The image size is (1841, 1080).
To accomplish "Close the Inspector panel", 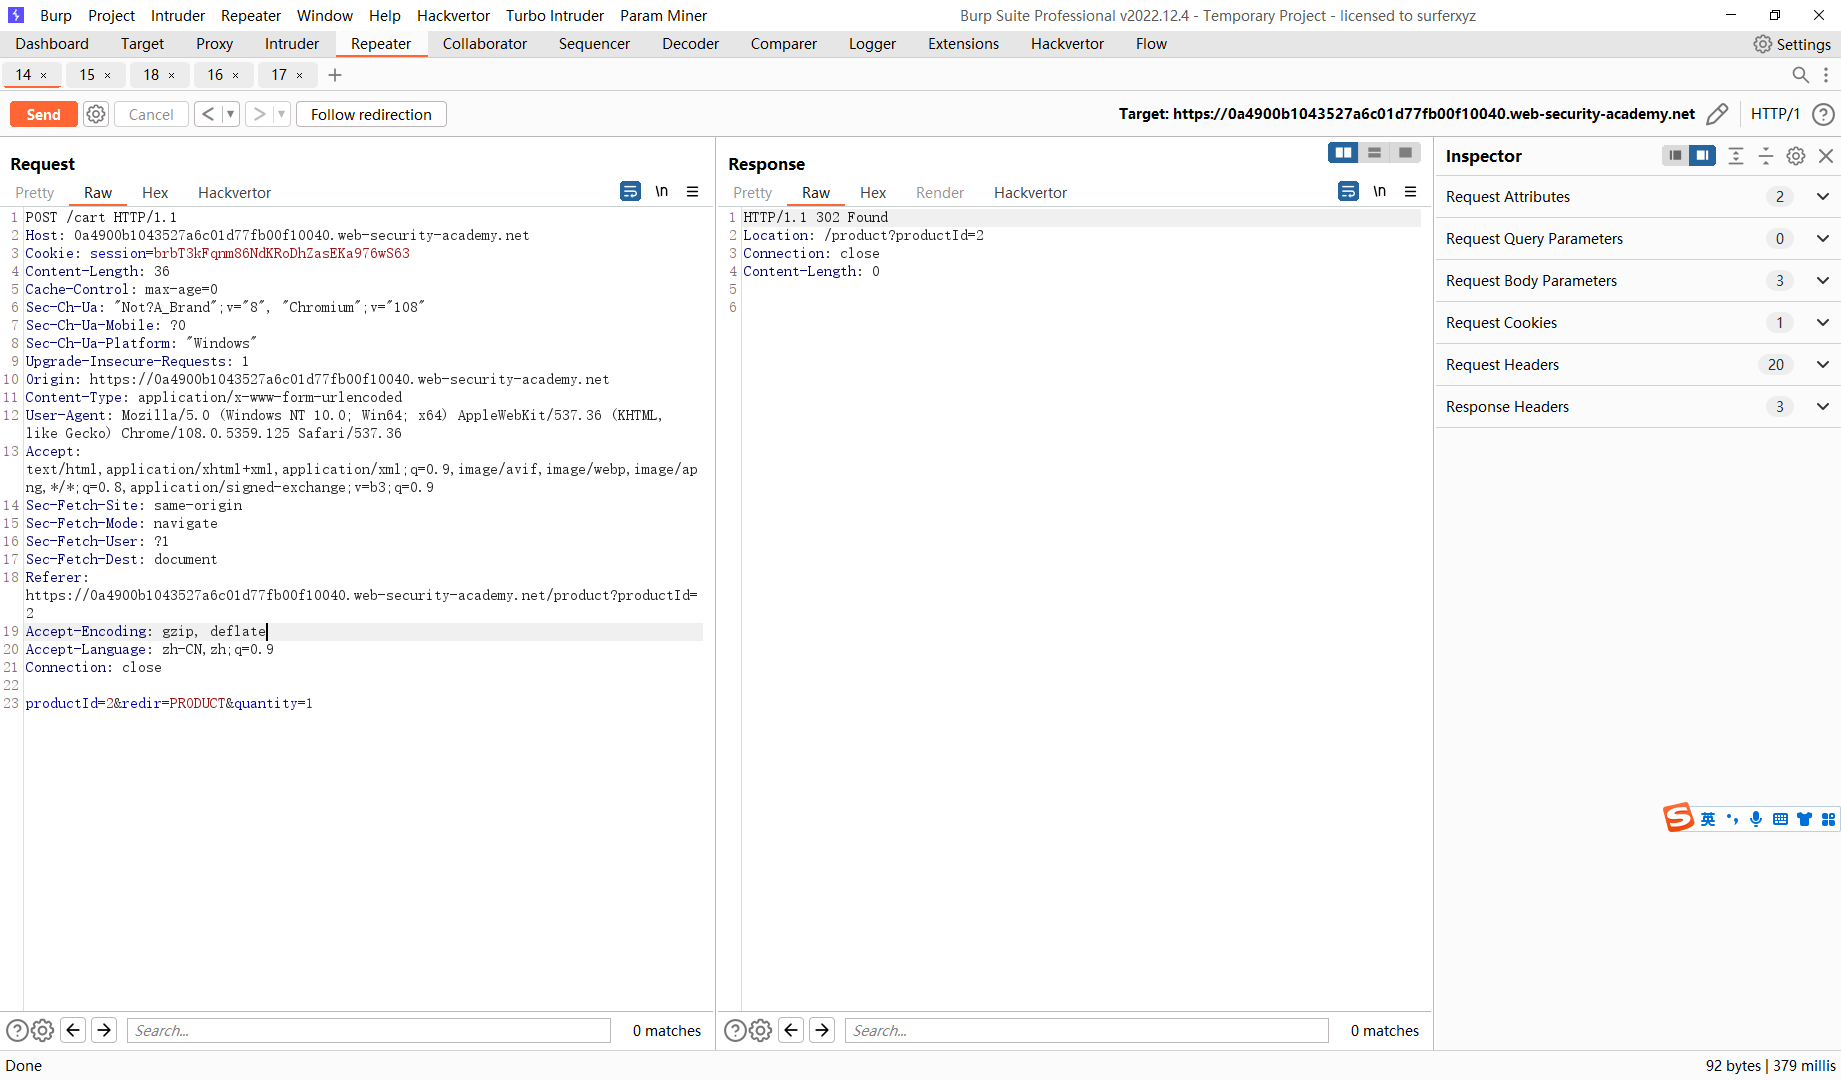I will click(1826, 156).
